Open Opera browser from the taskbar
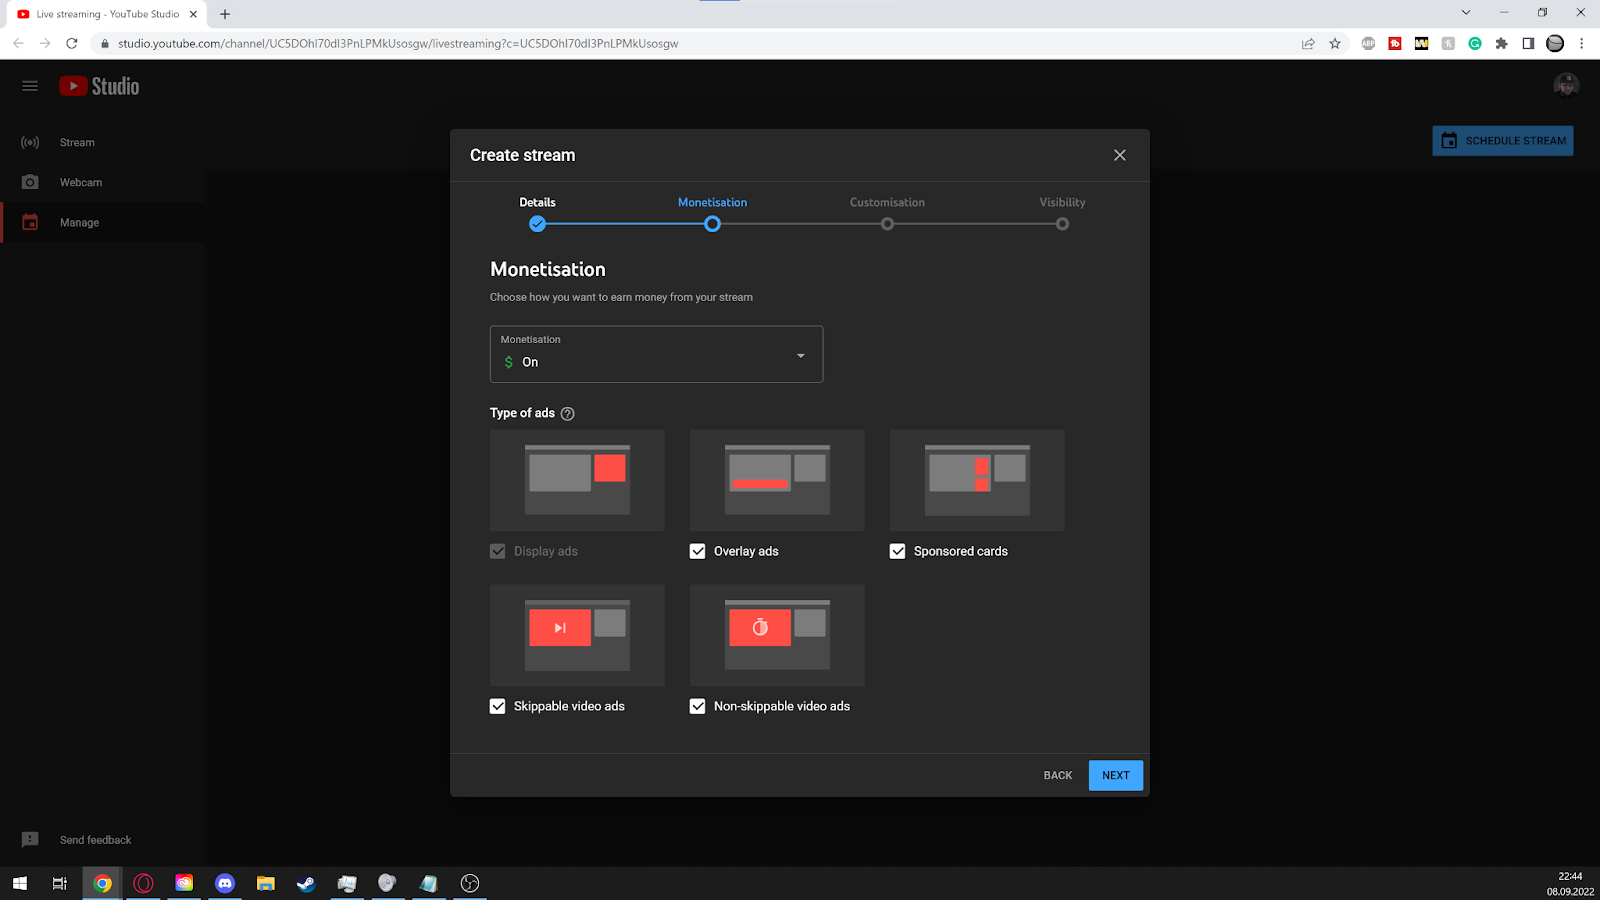The image size is (1600, 900). pos(143,883)
